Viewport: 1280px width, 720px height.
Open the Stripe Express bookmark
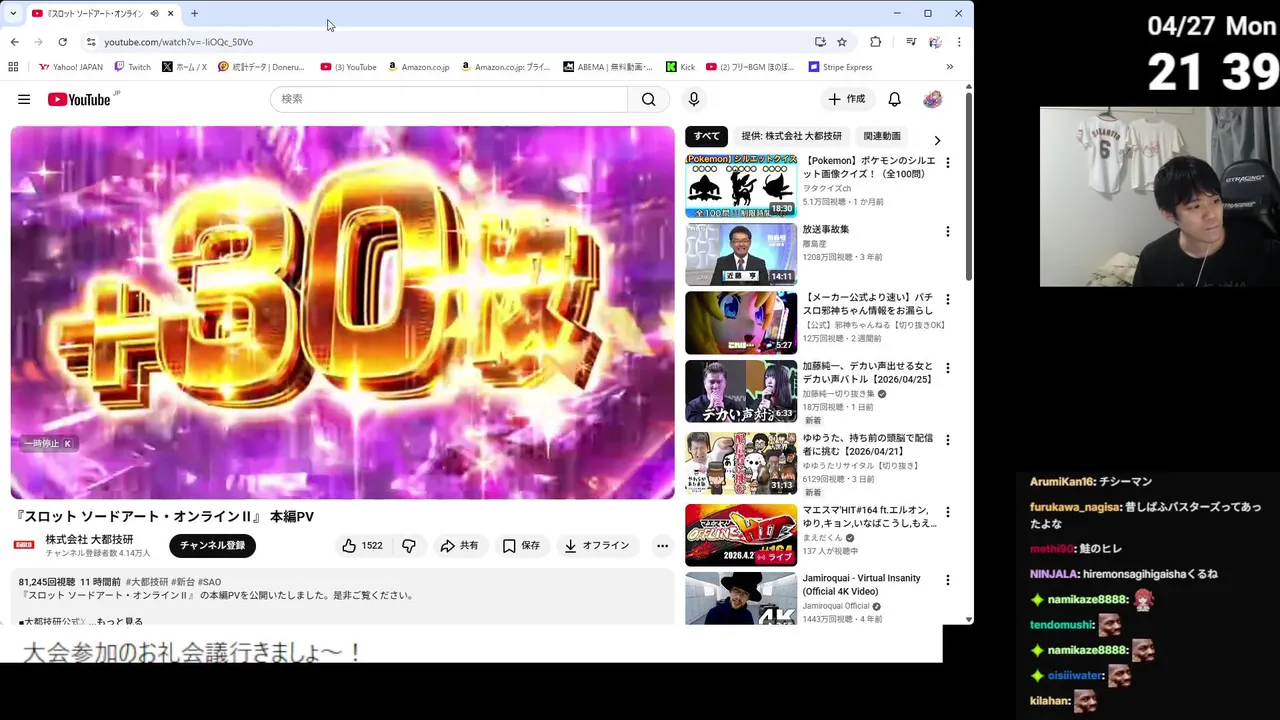click(840, 67)
